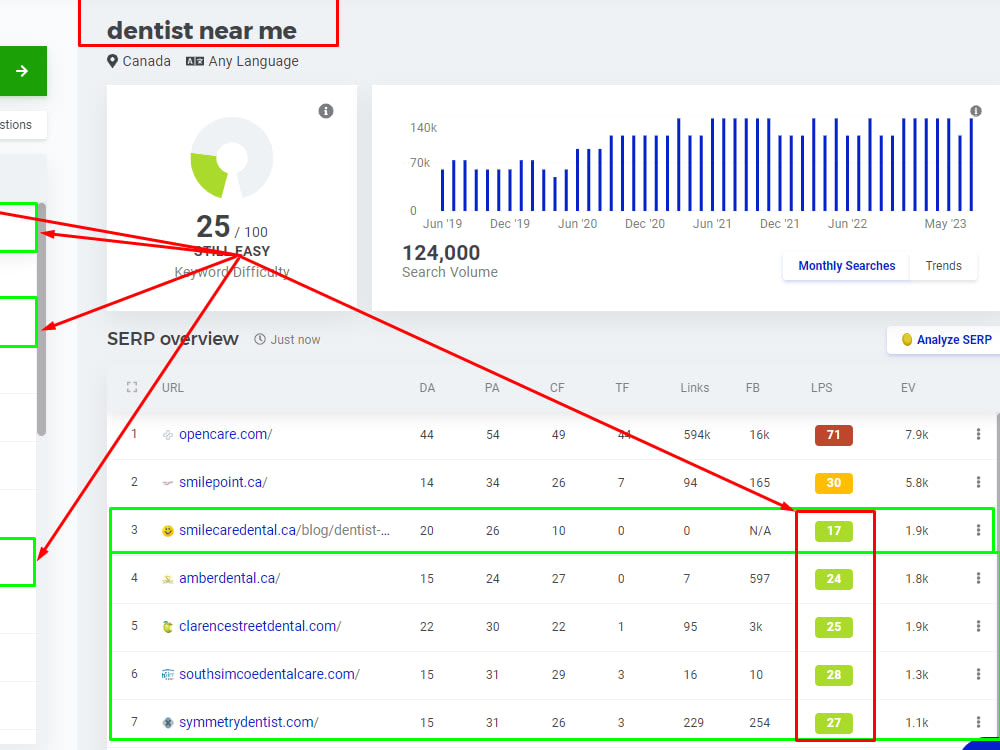
Task: Click the left panel vertical scrollbar
Action: pos(41,319)
